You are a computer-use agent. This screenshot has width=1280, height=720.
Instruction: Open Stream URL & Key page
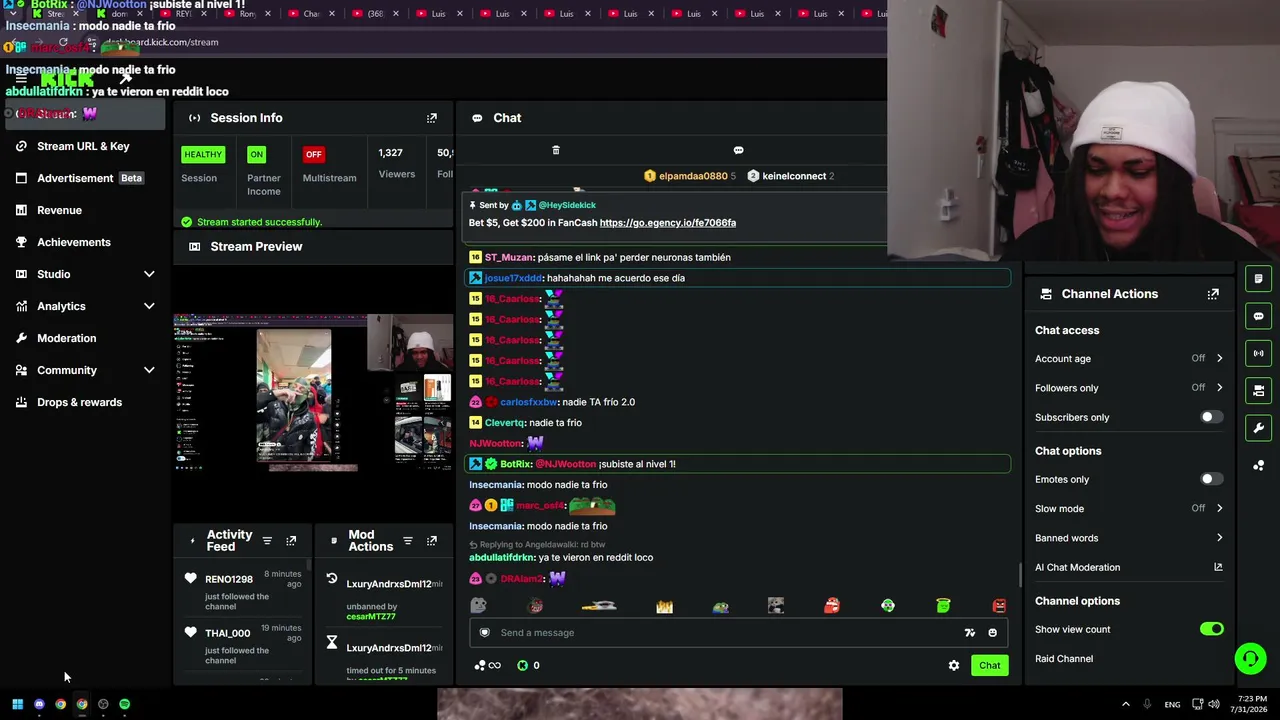tap(86, 146)
